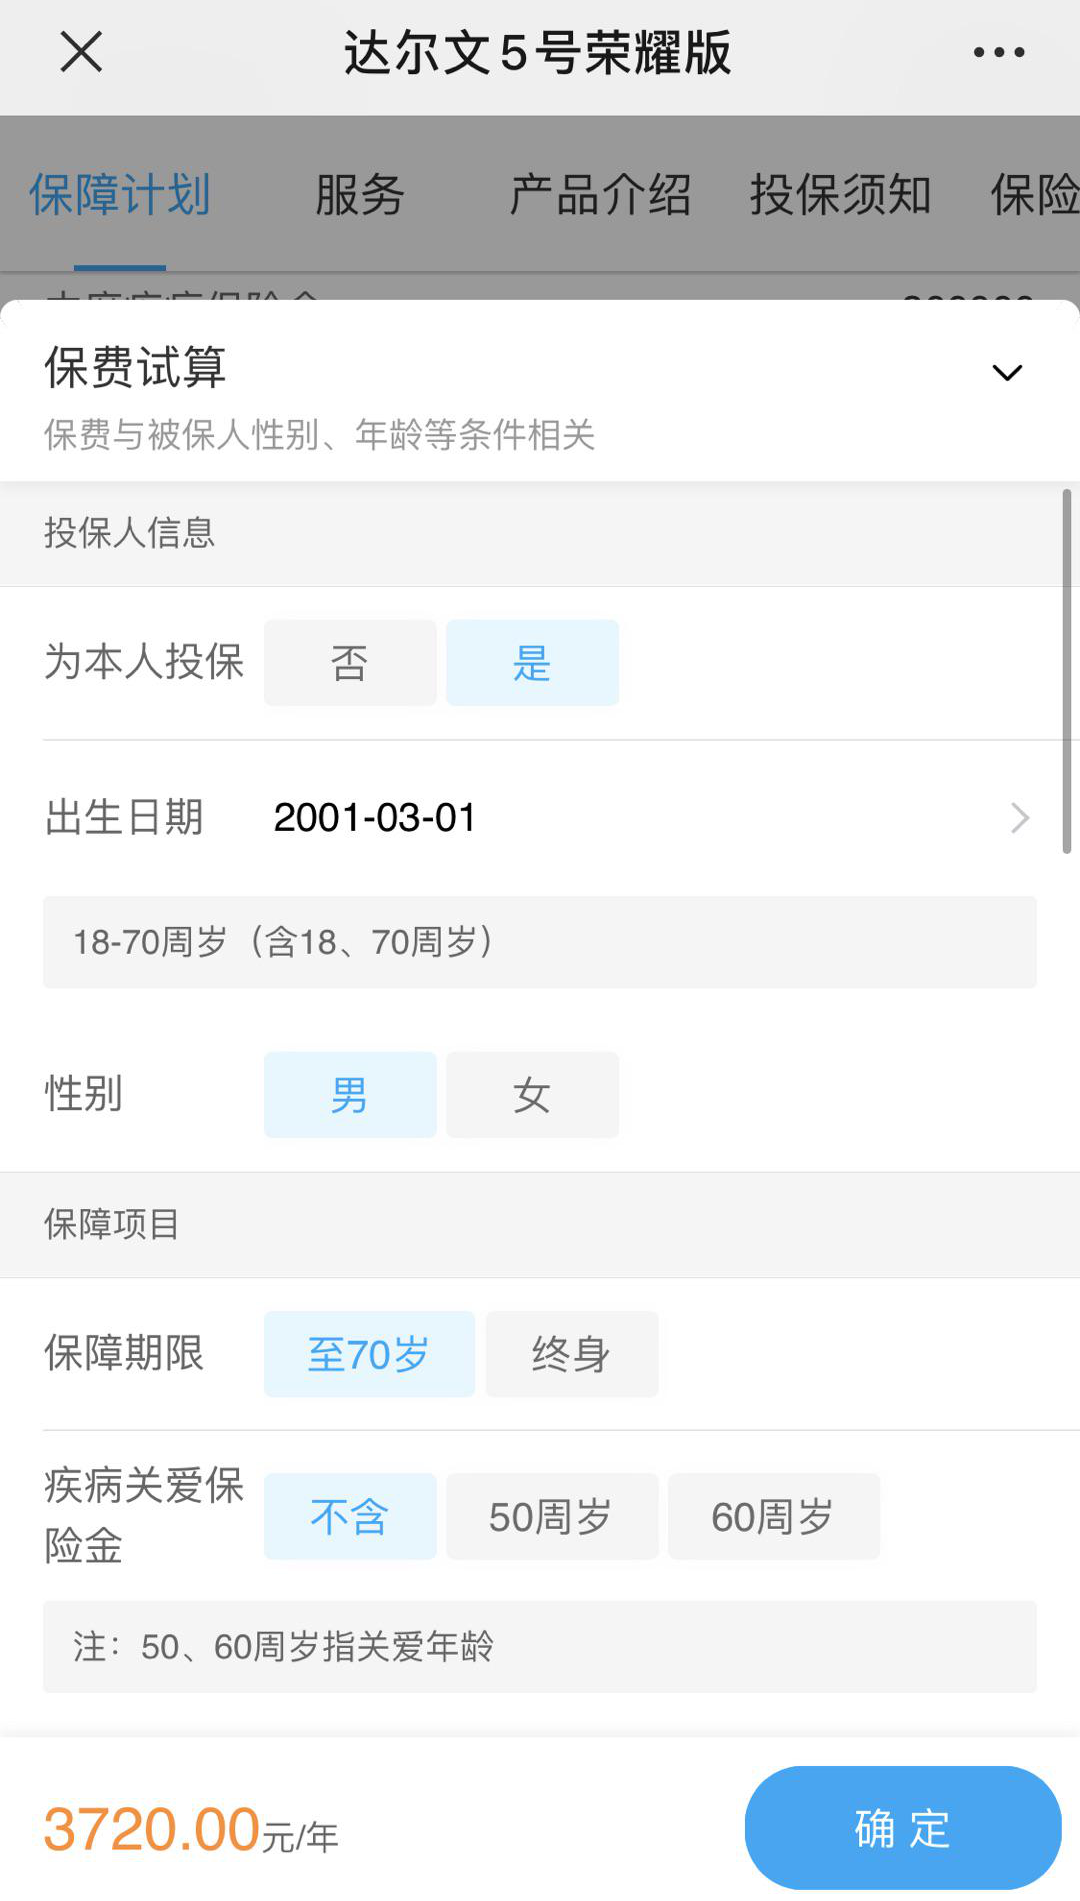Go to the 产品介绍 tab

(600, 195)
